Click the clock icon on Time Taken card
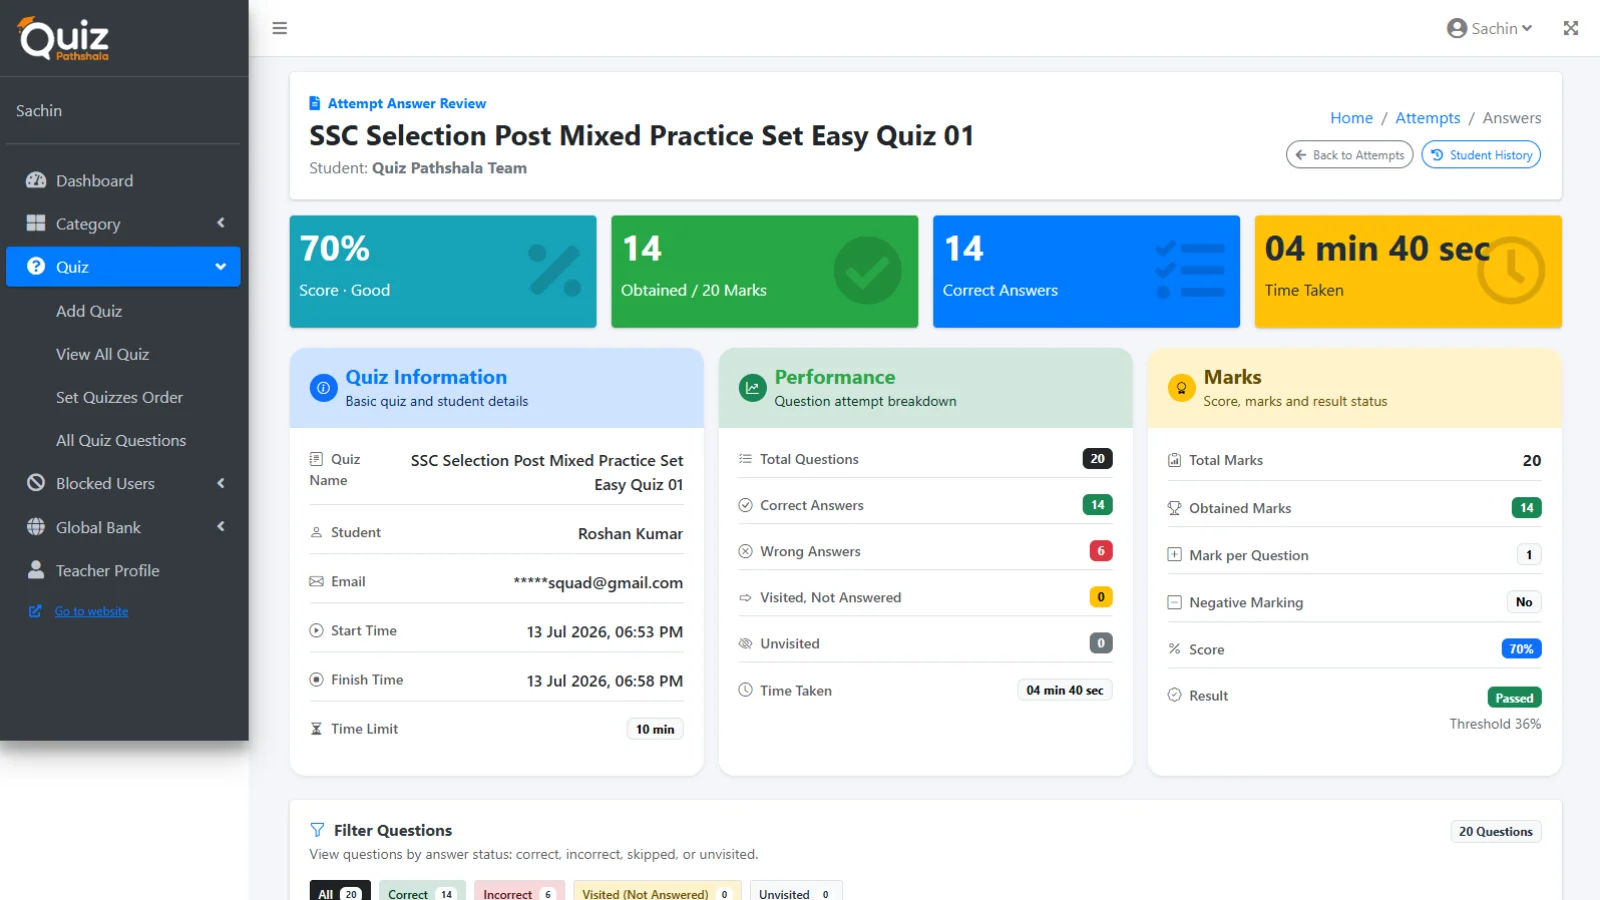Image resolution: width=1600 pixels, height=900 pixels. pos(1511,270)
